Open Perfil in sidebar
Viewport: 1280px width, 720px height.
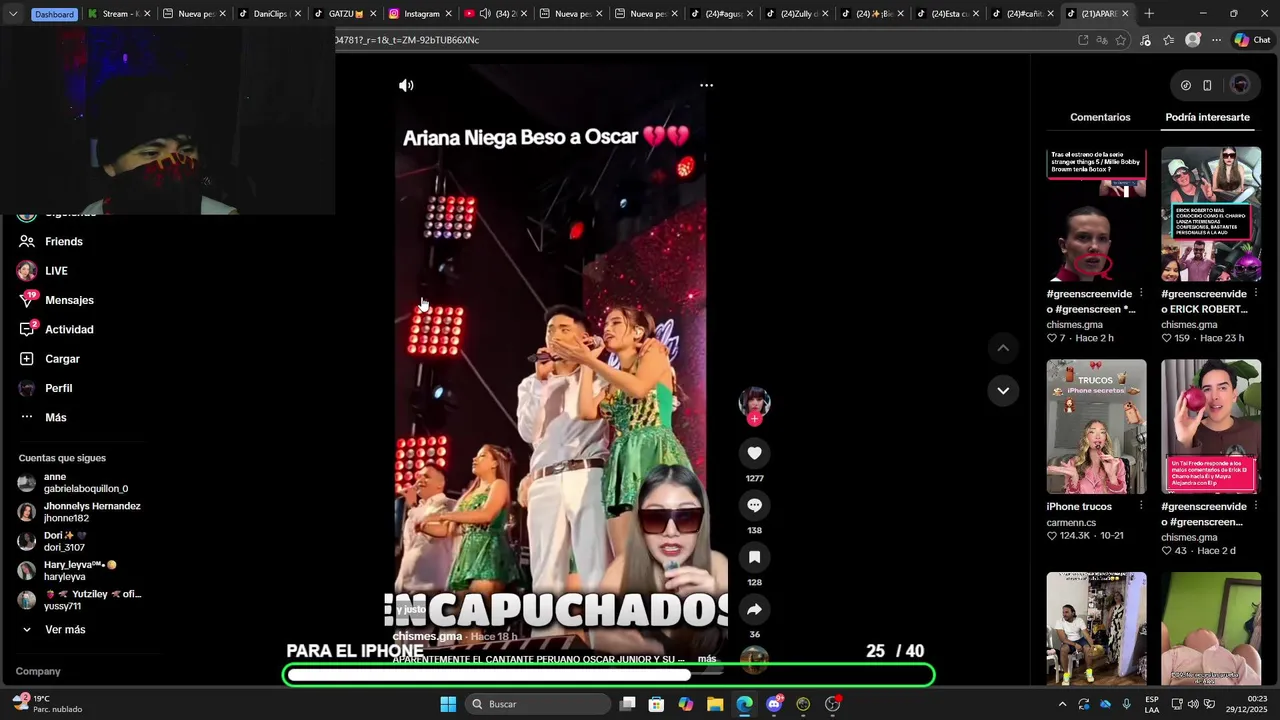[58, 388]
